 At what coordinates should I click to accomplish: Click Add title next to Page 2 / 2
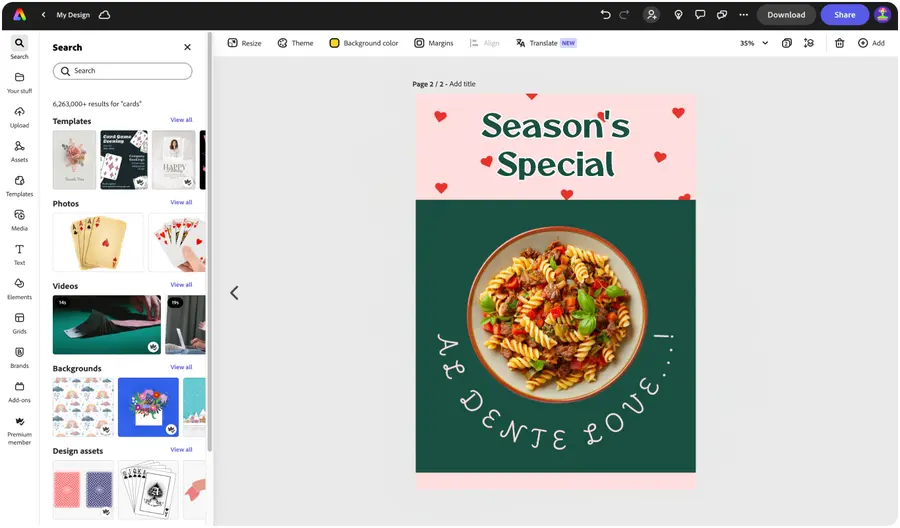[x=462, y=84]
